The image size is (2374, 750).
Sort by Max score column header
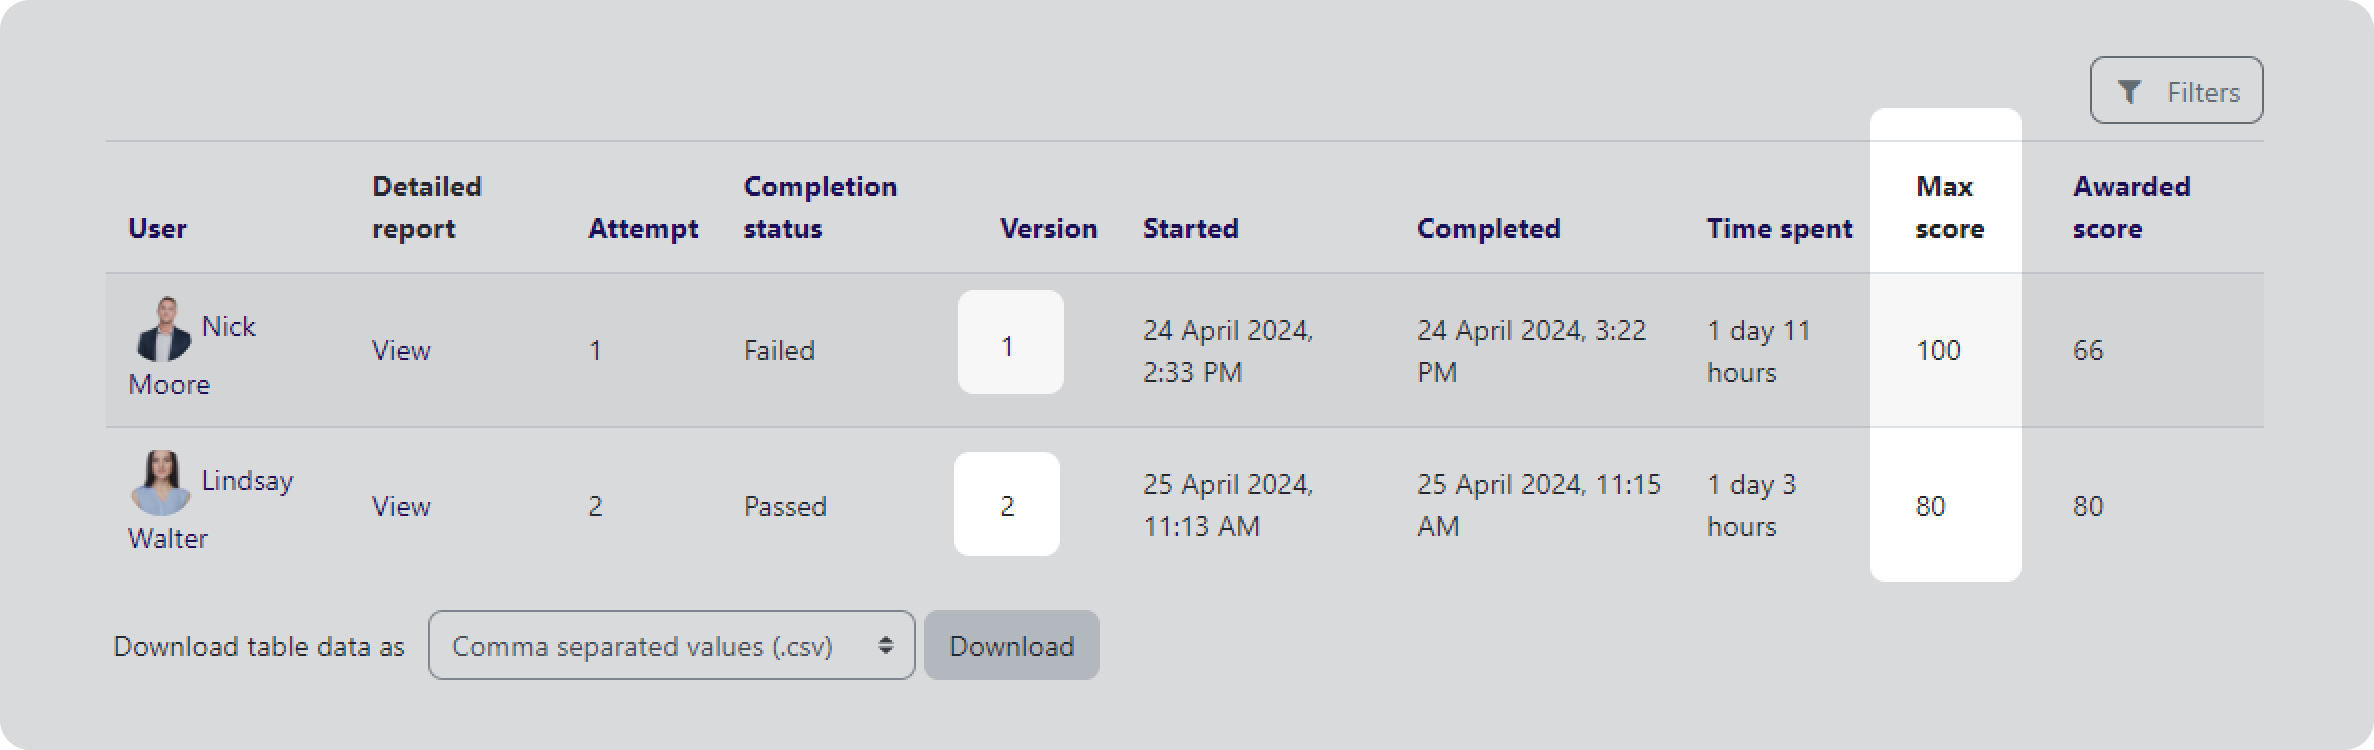[1947, 207]
